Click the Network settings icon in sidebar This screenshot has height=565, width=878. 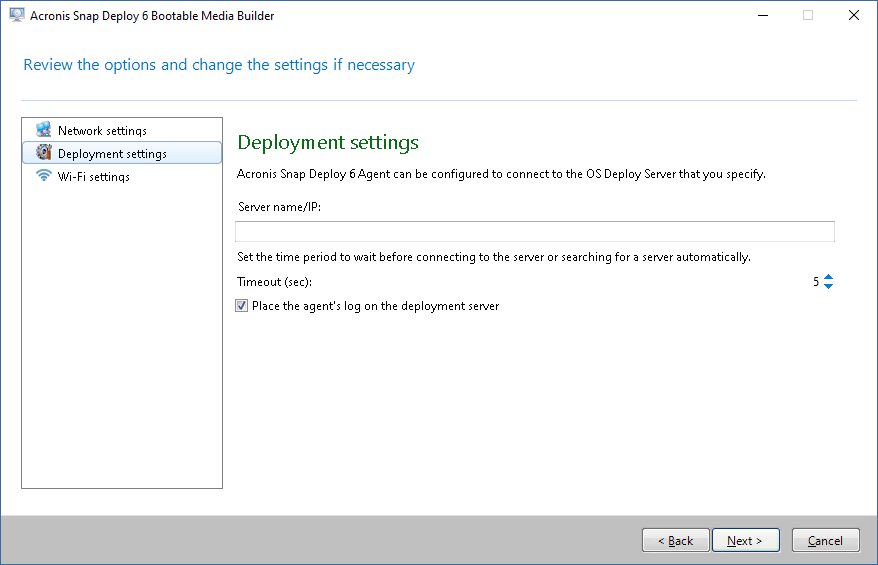tap(43, 130)
